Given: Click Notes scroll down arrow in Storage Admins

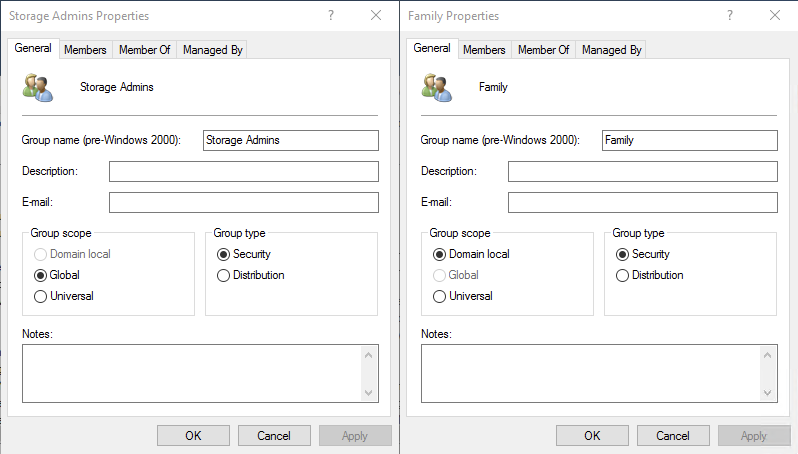Looking at the screenshot, I should click(369, 392).
